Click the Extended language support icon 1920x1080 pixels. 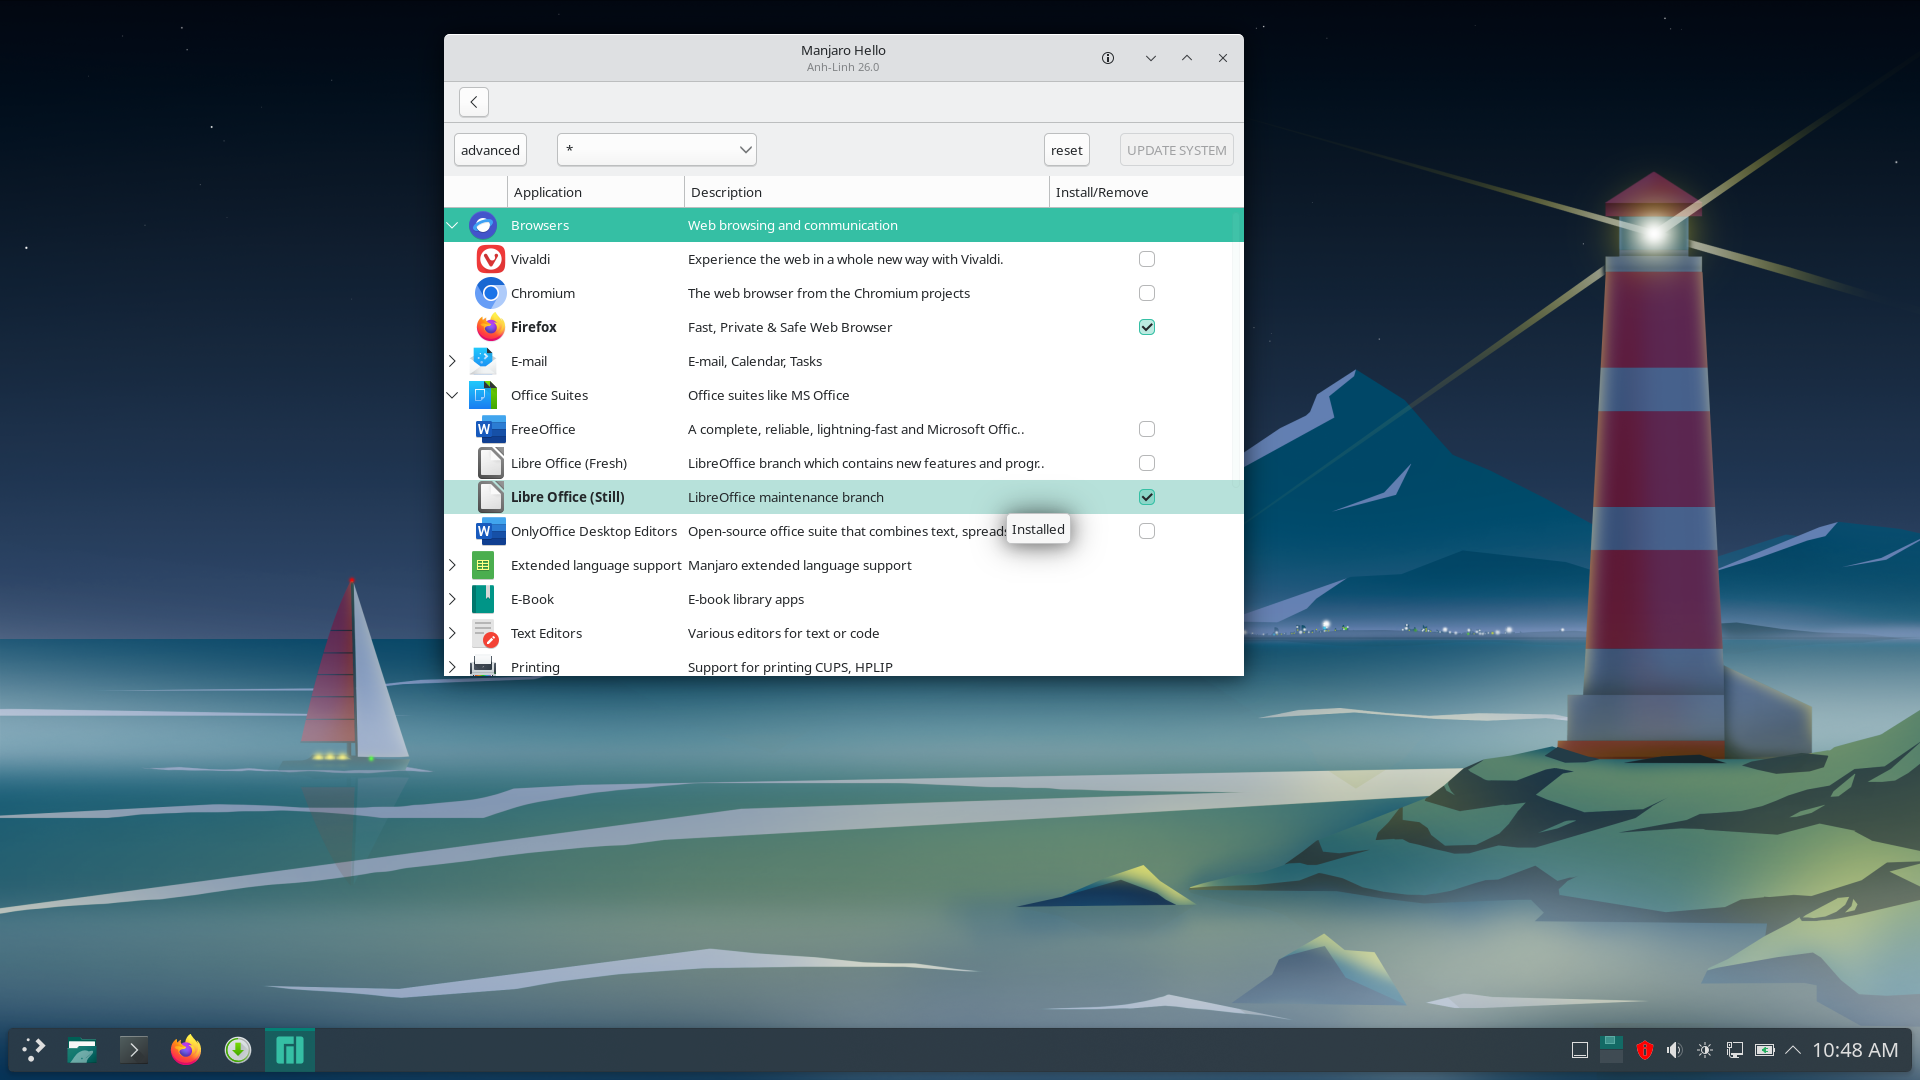tap(483, 565)
